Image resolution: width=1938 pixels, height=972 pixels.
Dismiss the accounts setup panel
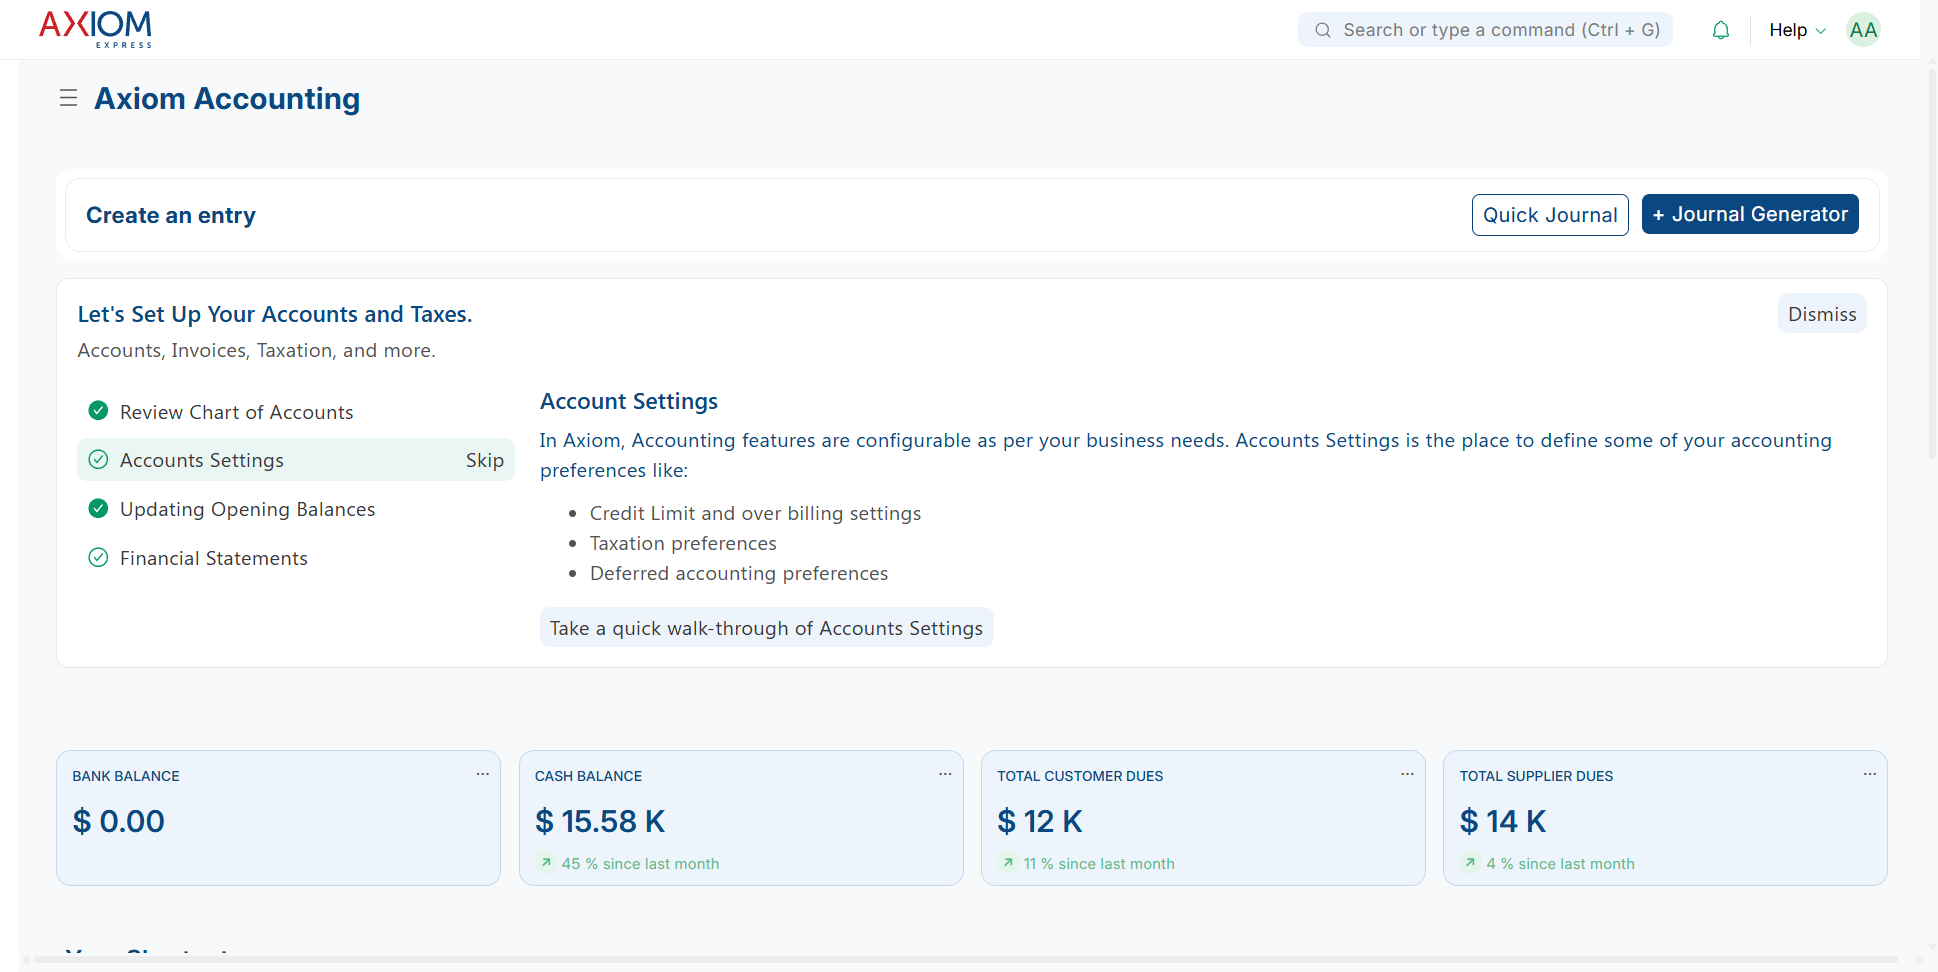pyautogui.click(x=1822, y=314)
